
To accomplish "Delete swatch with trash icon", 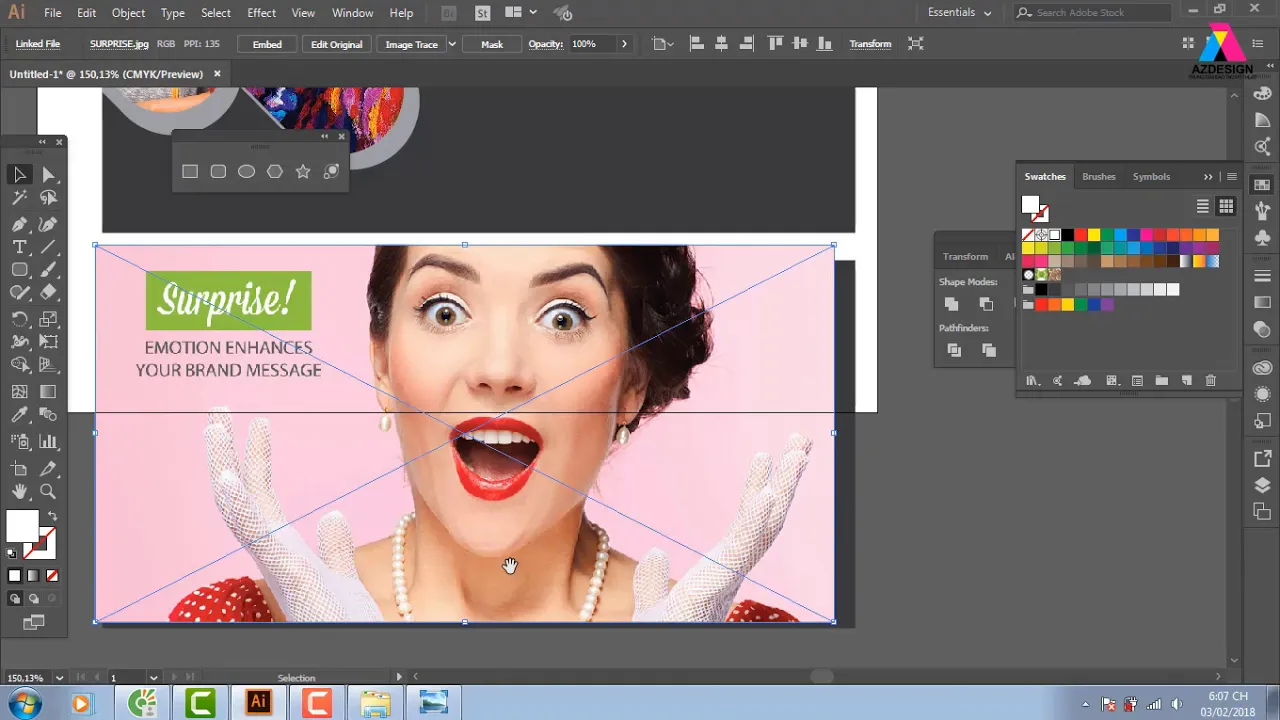I will pos(1211,381).
